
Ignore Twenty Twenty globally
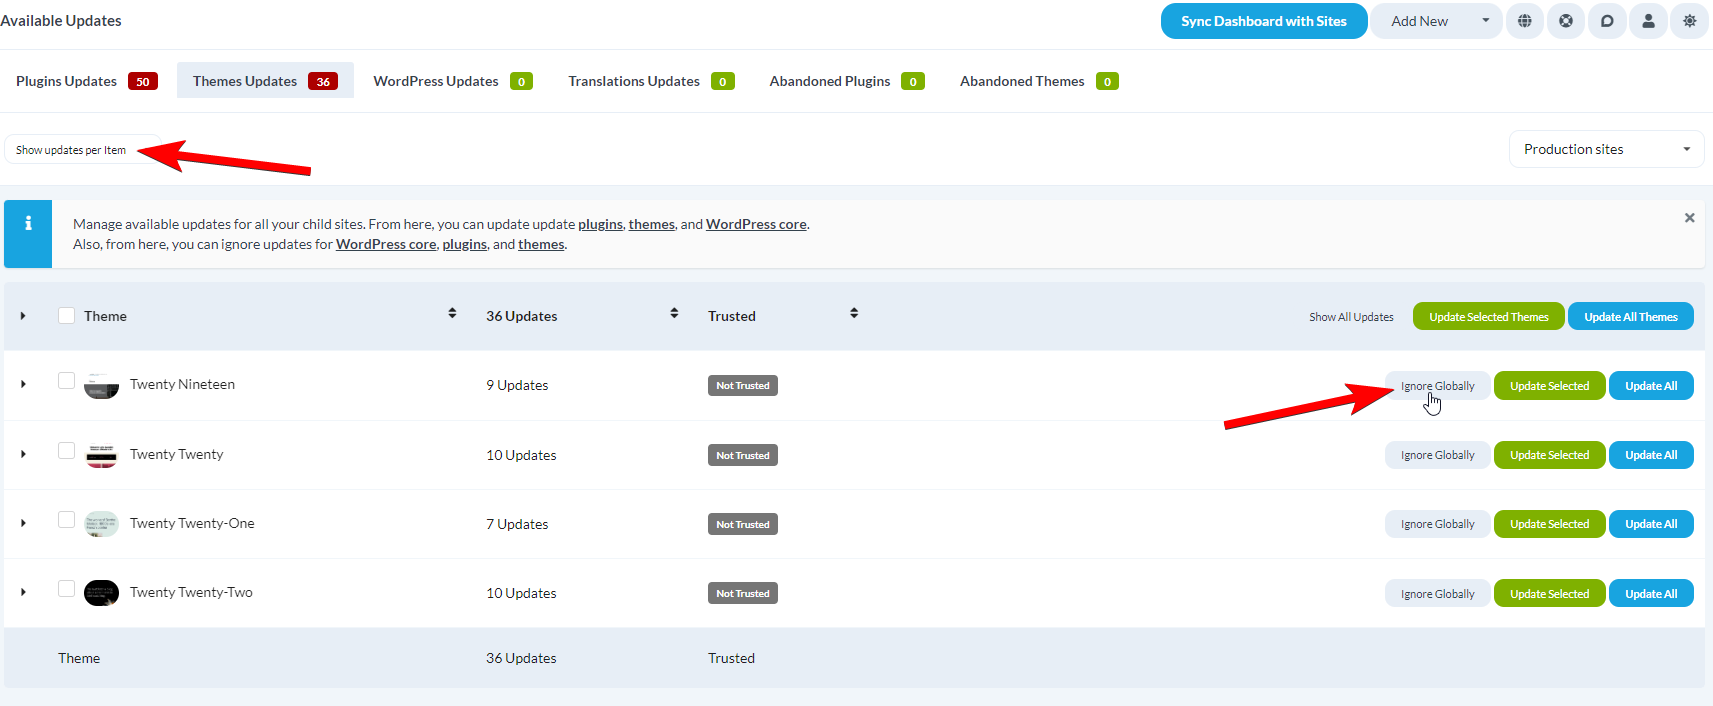1437,455
